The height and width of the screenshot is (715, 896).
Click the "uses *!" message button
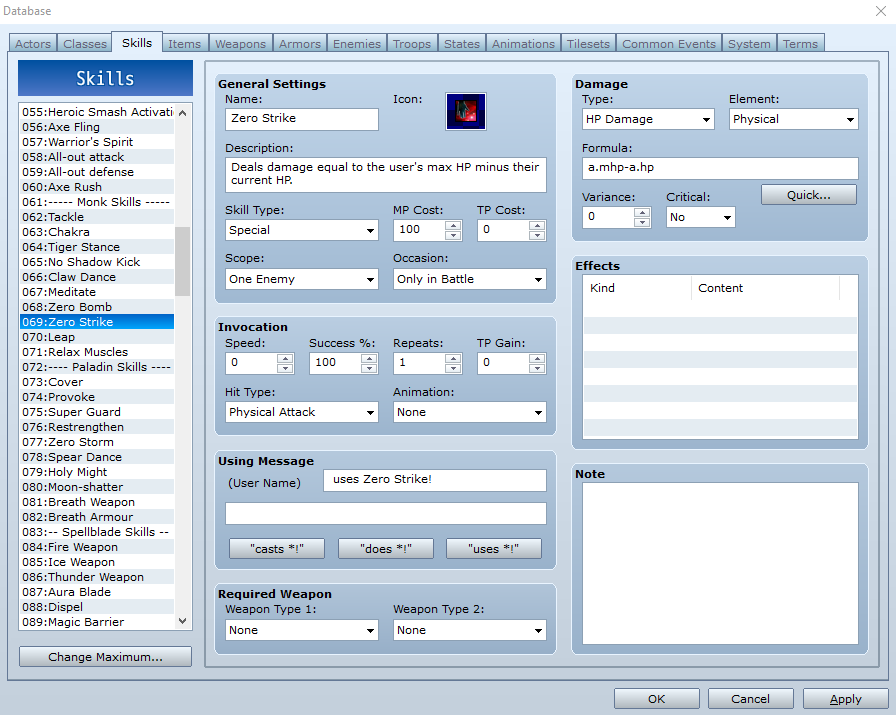(x=494, y=549)
